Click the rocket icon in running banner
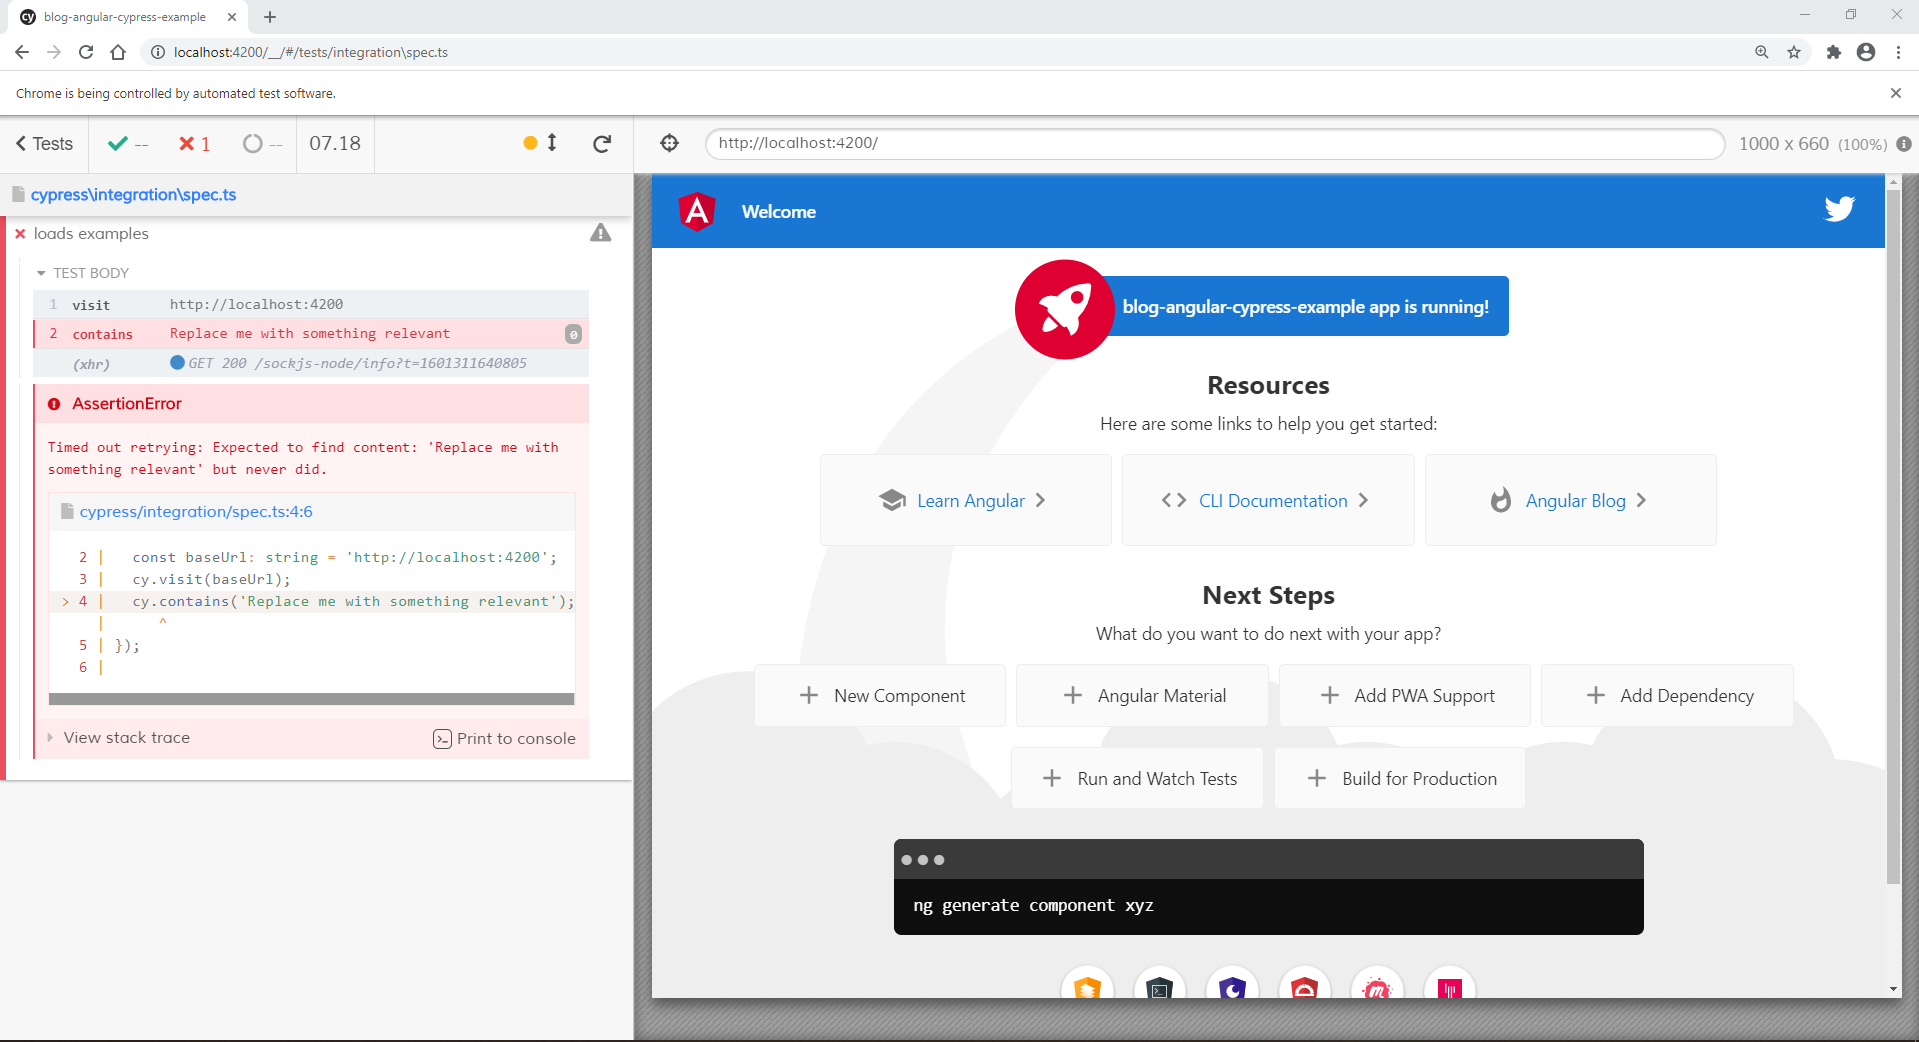 1064,309
